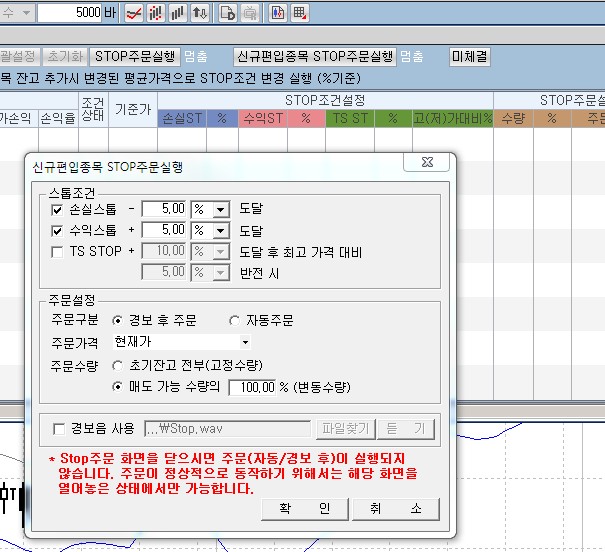The image size is (605, 552).
Task: Click the red candlestick chart toolbar icon
Action: [155, 13]
